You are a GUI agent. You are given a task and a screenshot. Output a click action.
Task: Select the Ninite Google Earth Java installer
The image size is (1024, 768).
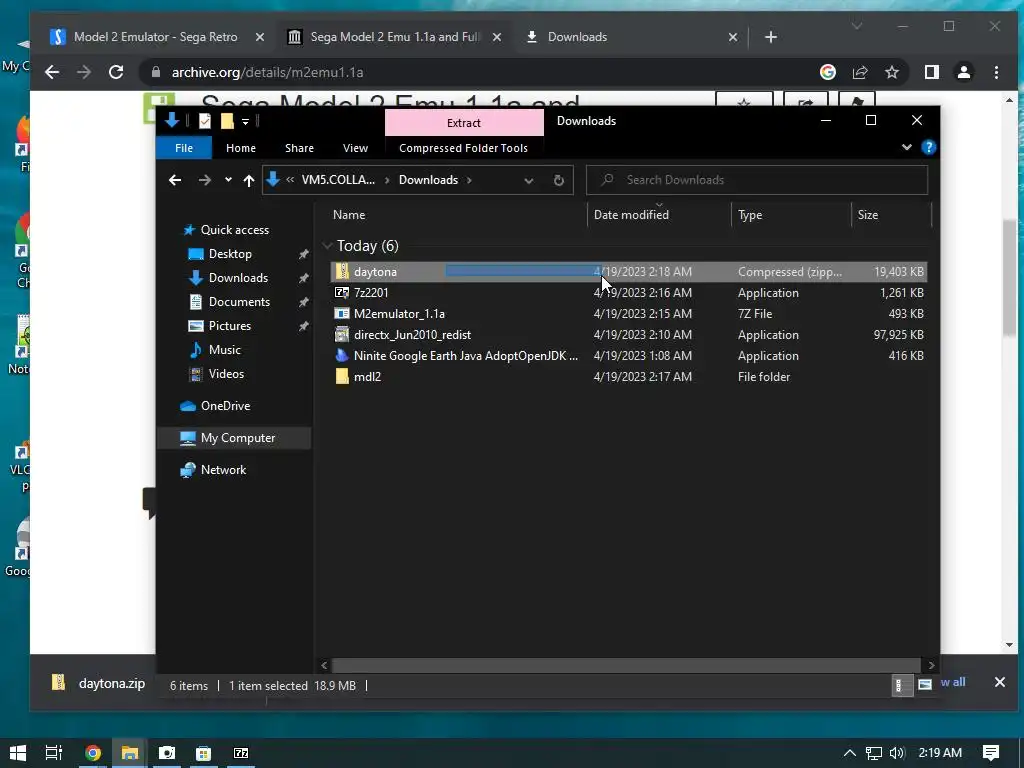(628, 355)
